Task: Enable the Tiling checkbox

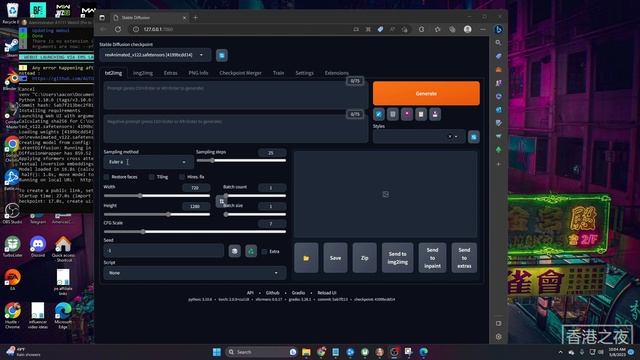Action: [x=152, y=177]
